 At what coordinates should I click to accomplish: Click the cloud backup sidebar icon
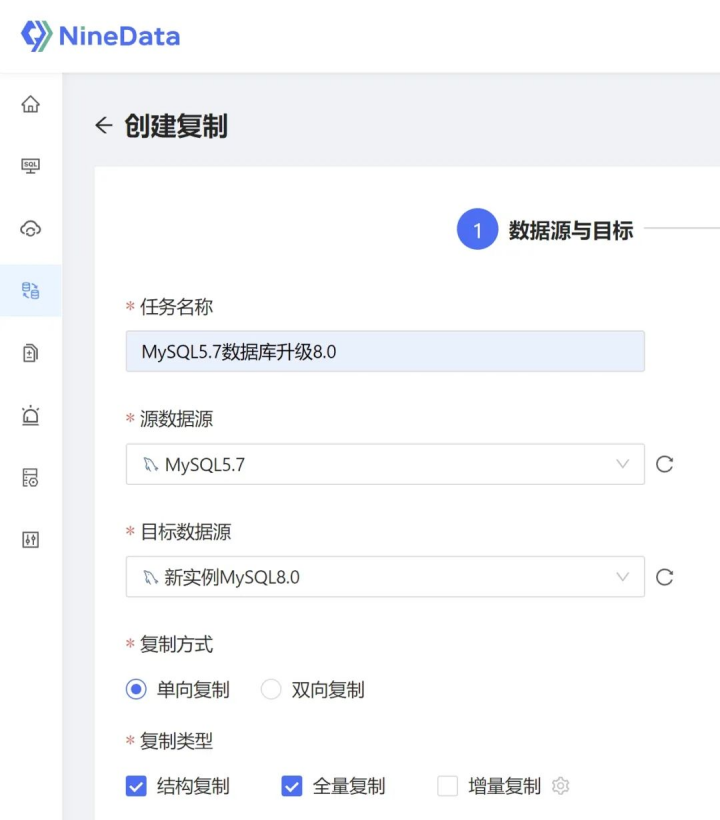click(x=31, y=228)
